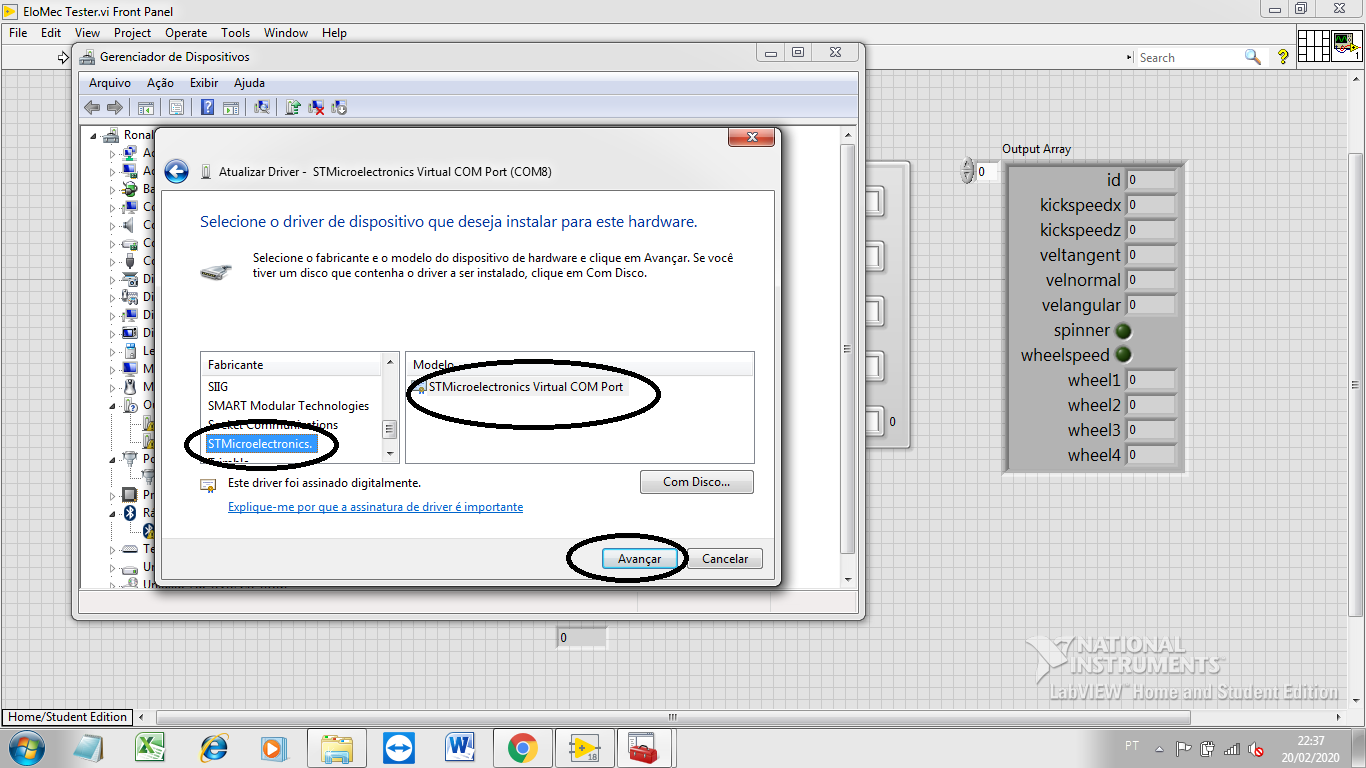The height and width of the screenshot is (768, 1366).
Task: Open TeamViewer from the taskbar
Action: point(399,748)
